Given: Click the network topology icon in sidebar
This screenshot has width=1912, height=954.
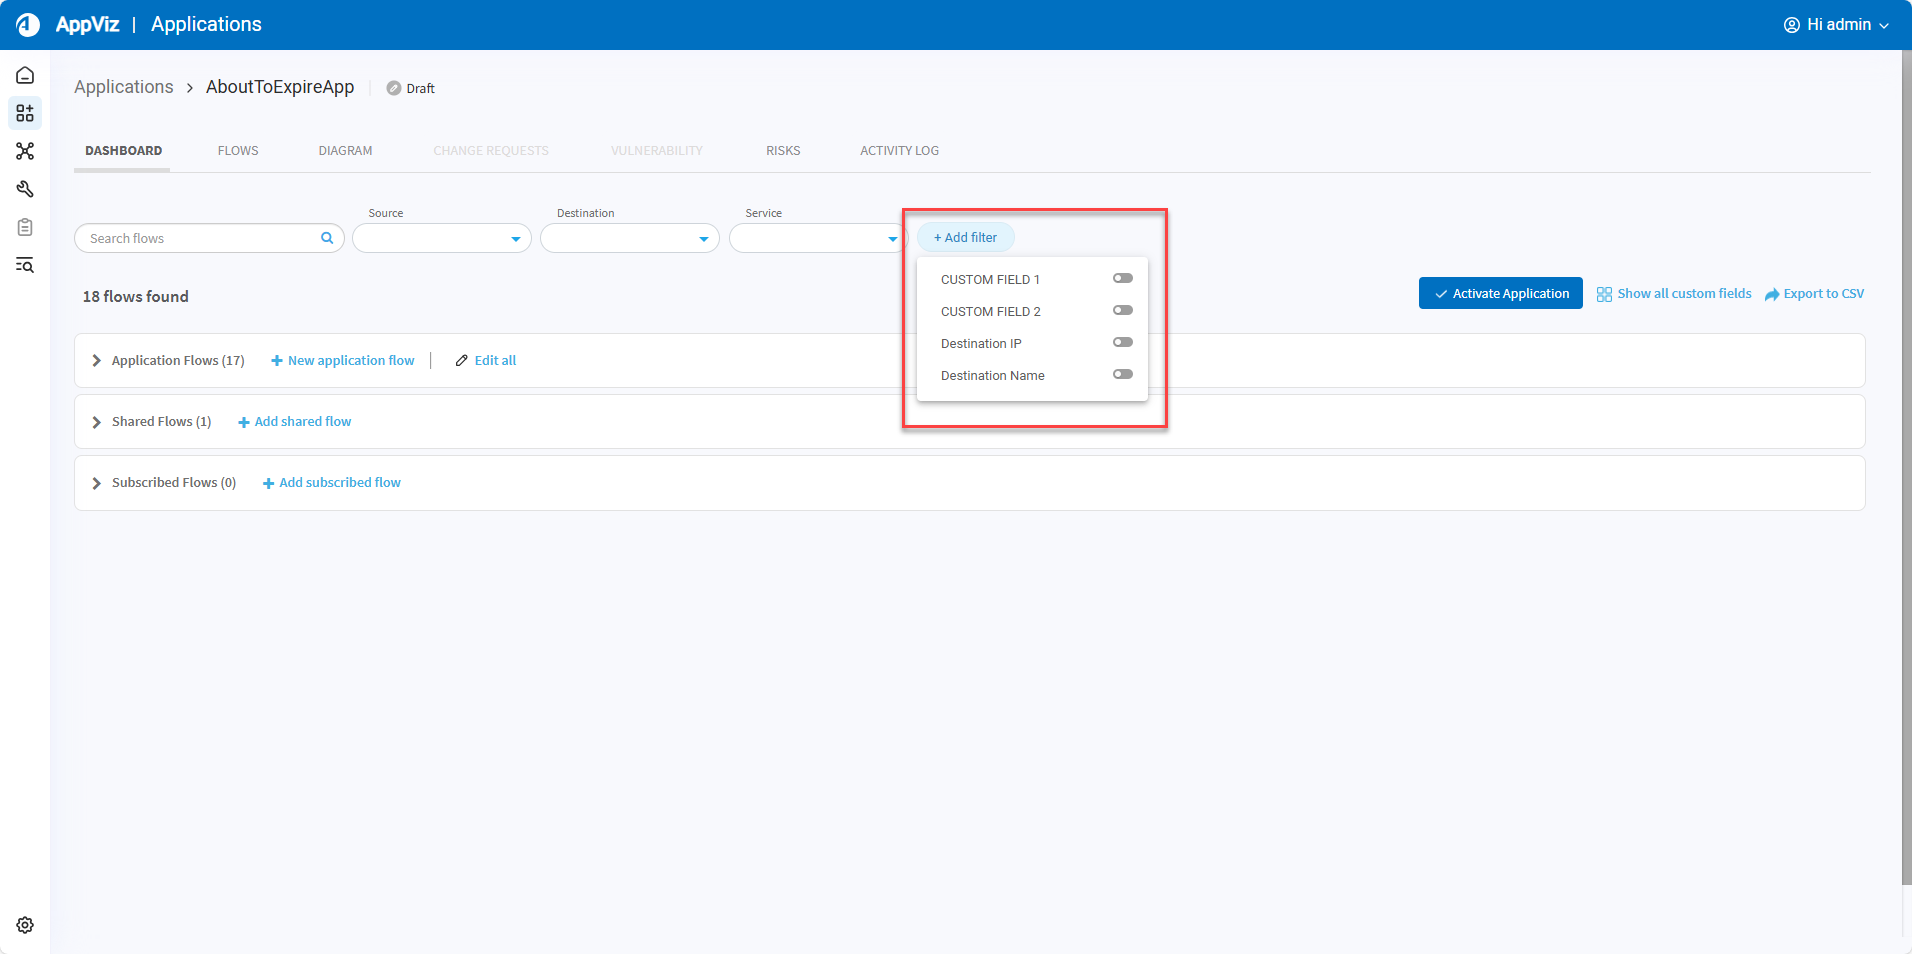Looking at the screenshot, I should (25, 151).
